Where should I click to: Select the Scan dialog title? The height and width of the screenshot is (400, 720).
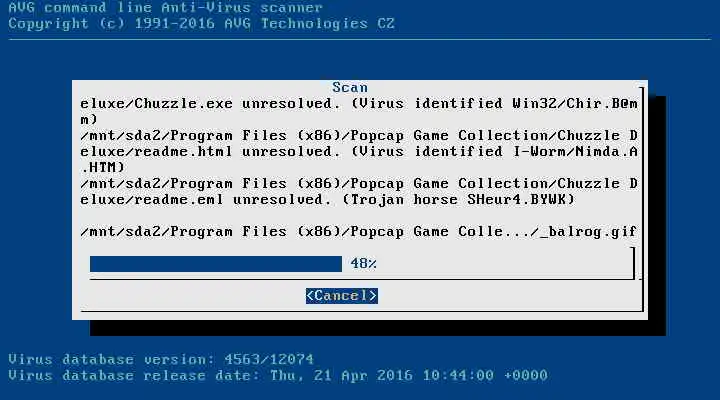coord(350,87)
